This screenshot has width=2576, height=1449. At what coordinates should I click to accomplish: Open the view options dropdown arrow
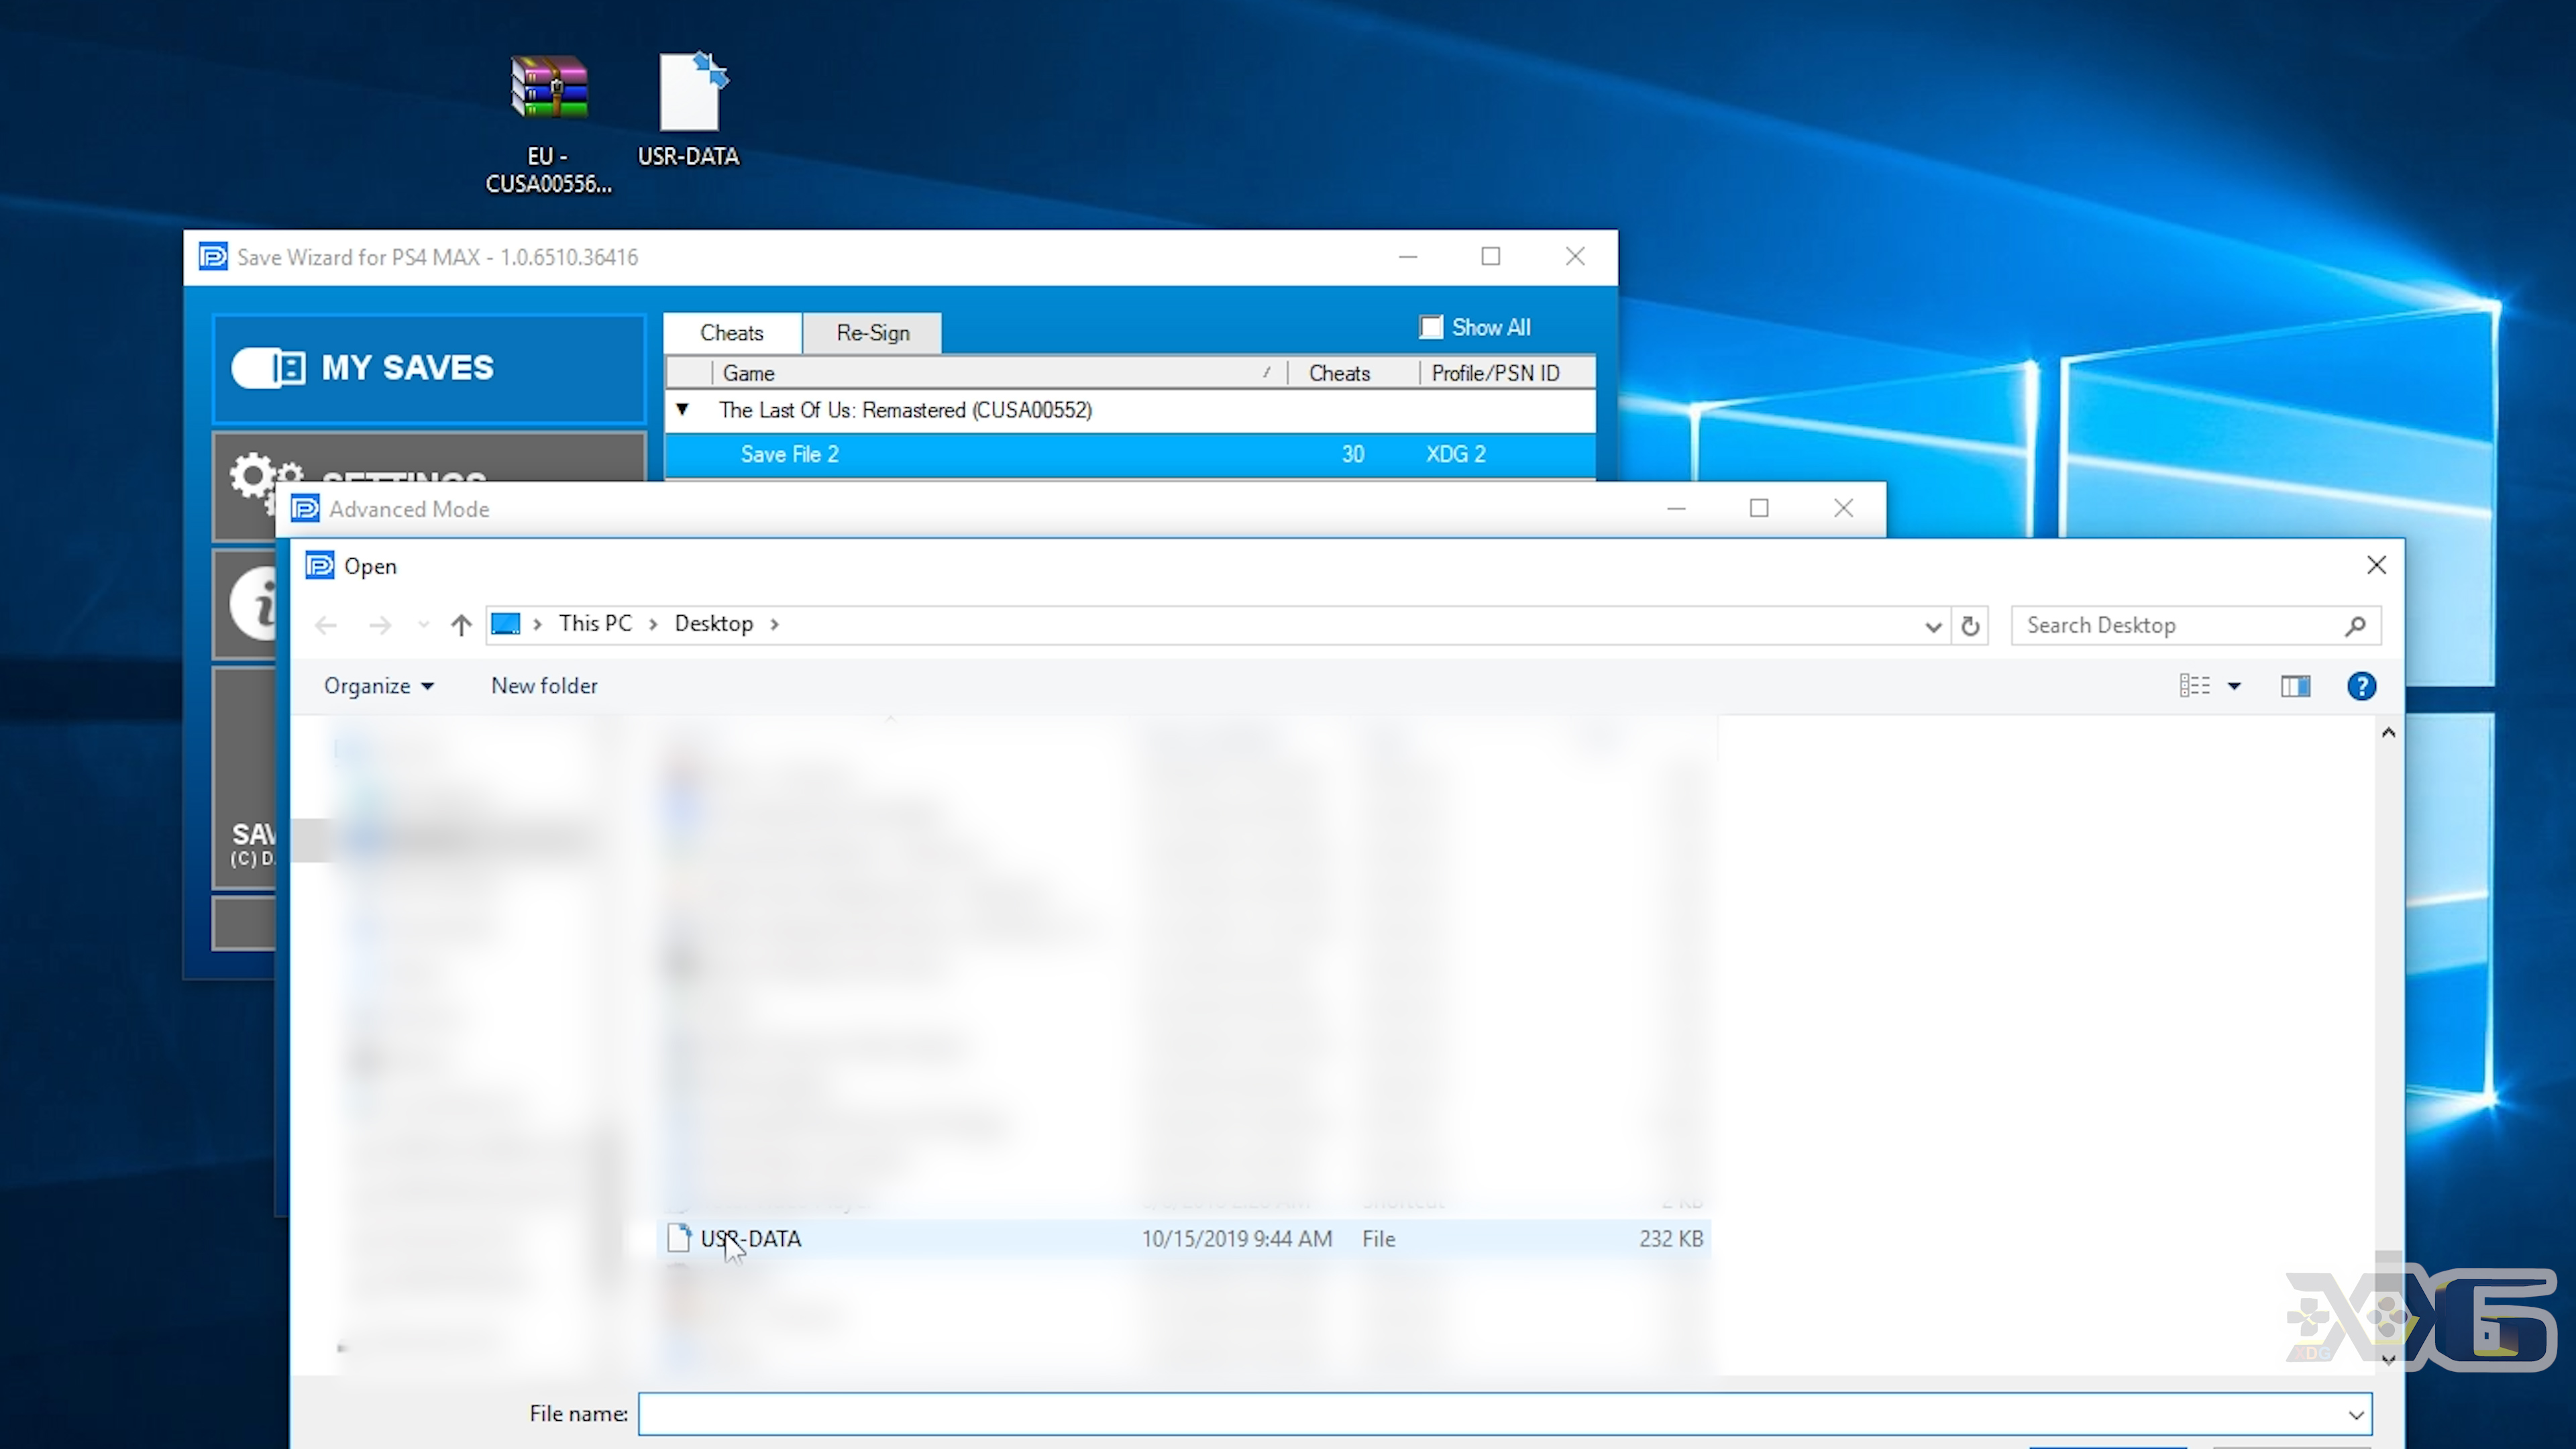pos(2234,686)
